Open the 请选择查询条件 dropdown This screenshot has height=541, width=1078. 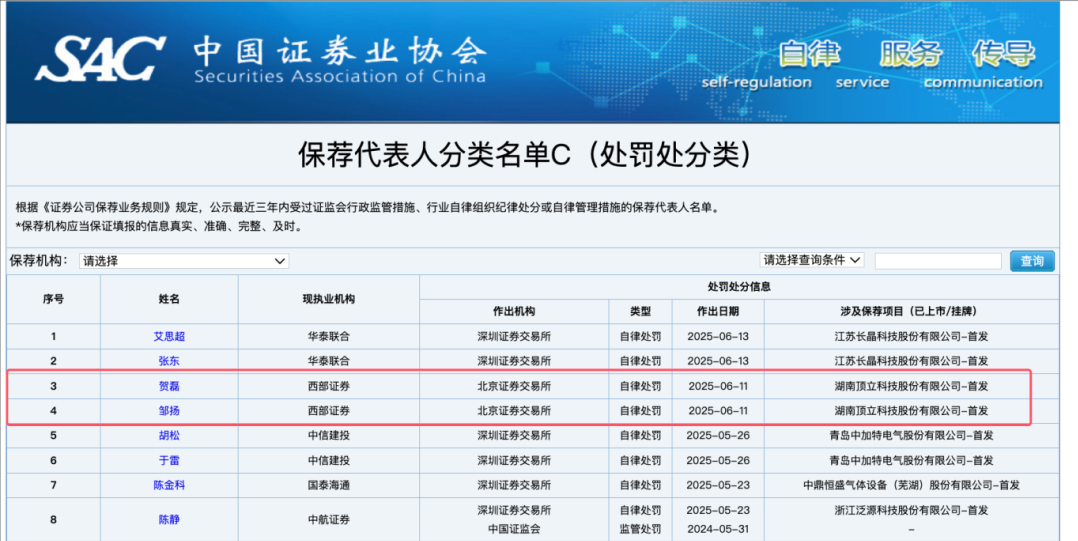coord(812,261)
